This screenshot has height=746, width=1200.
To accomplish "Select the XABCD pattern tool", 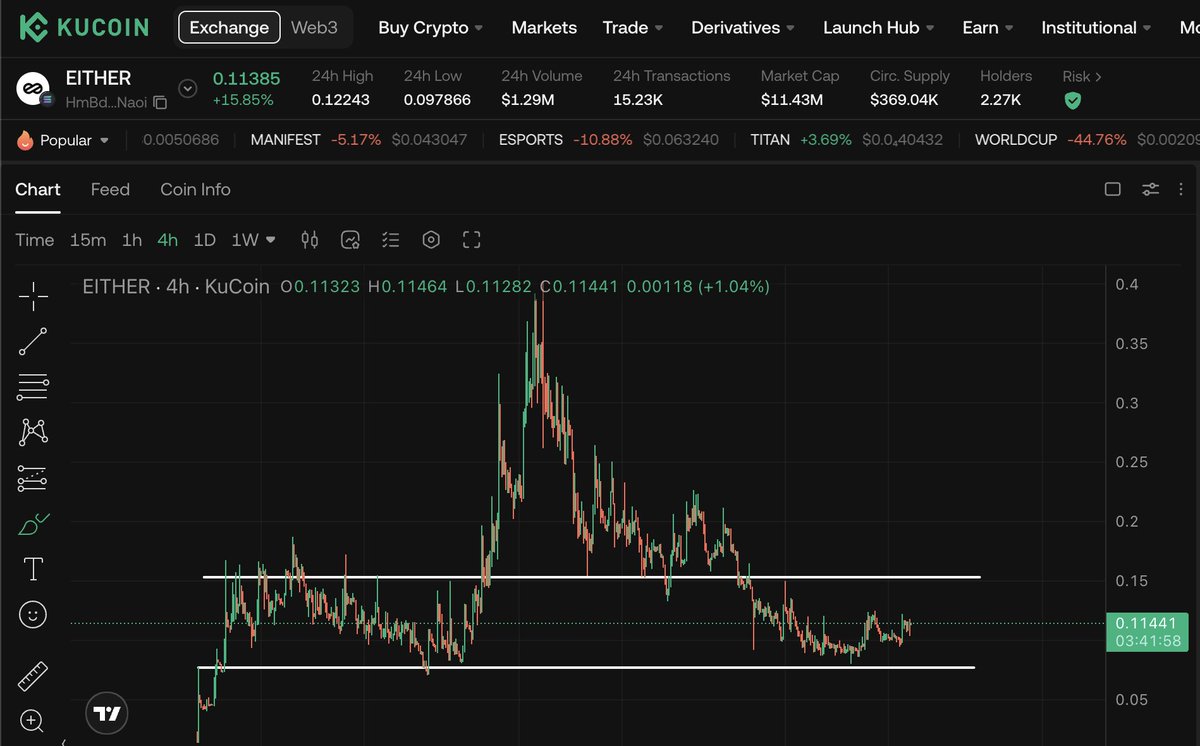I will pos(33,432).
